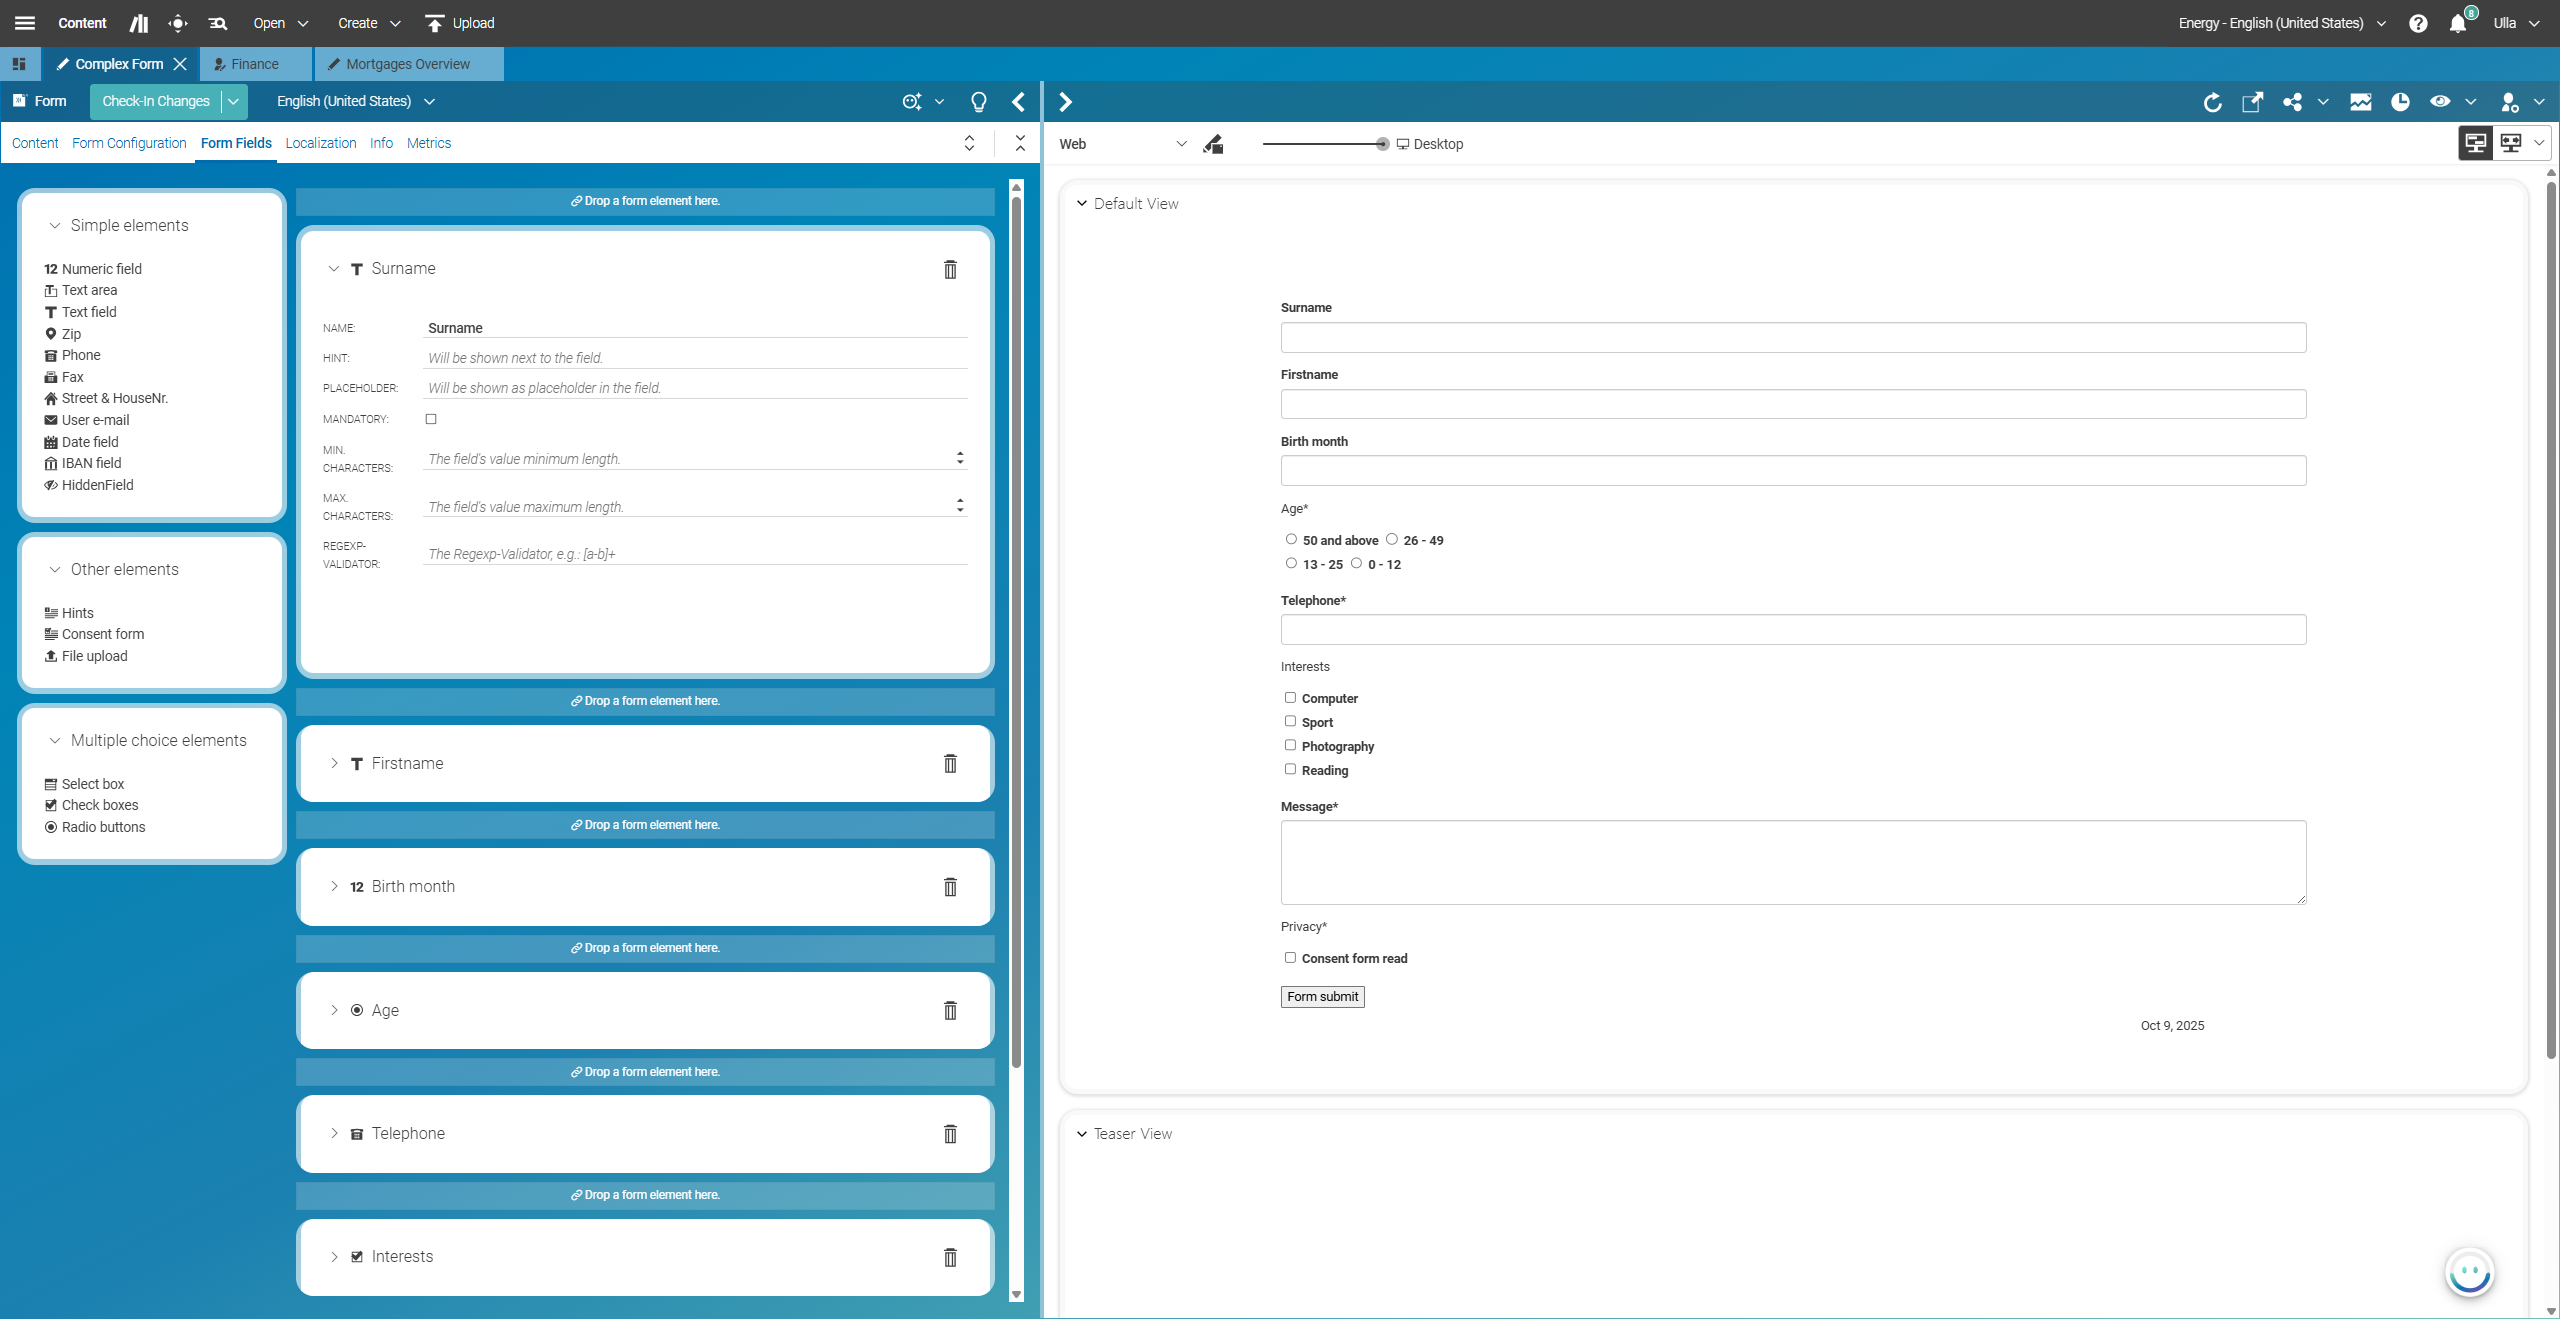This screenshot has width=2560, height=1319.
Task: Select the Radio buttons element
Action: click(103, 827)
